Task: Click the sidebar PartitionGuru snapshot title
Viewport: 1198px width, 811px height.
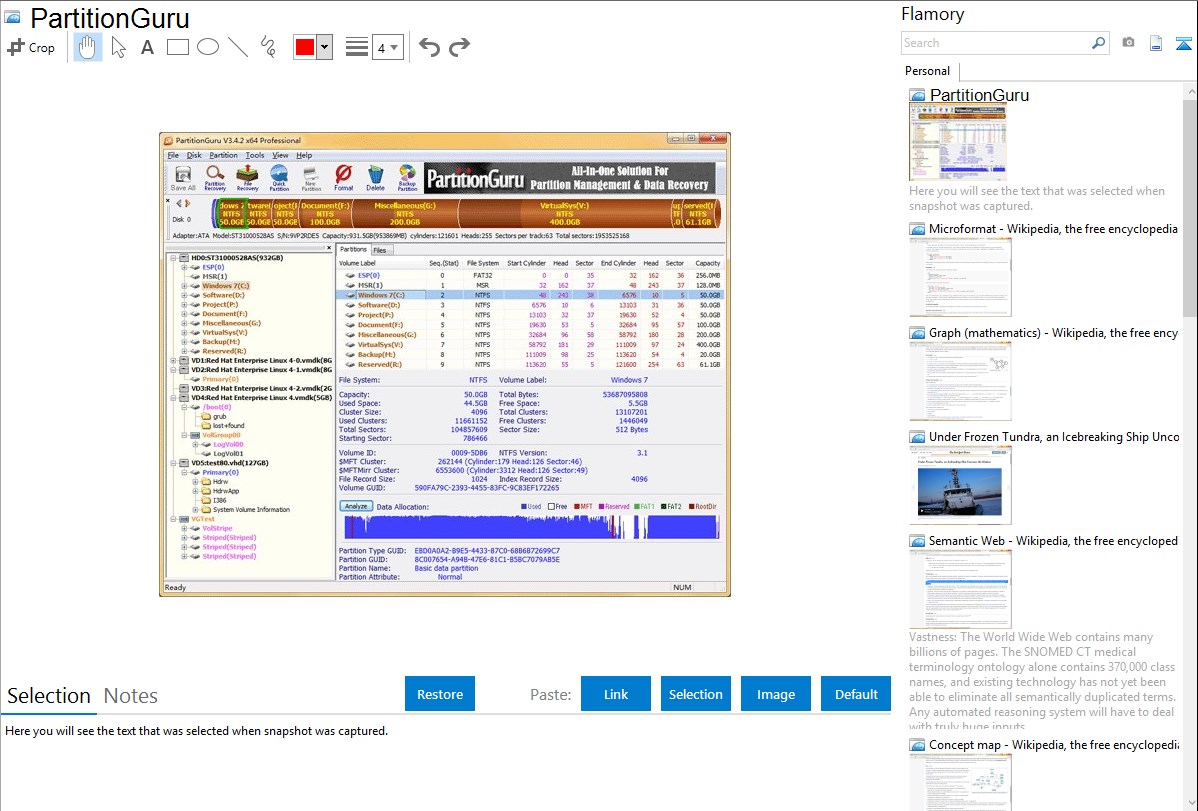Action: pos(979,95)
